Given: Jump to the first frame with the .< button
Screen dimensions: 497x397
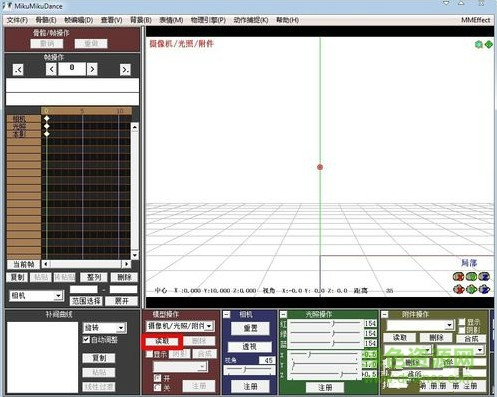Looking at the screenshot, I should tap(18, 70).
